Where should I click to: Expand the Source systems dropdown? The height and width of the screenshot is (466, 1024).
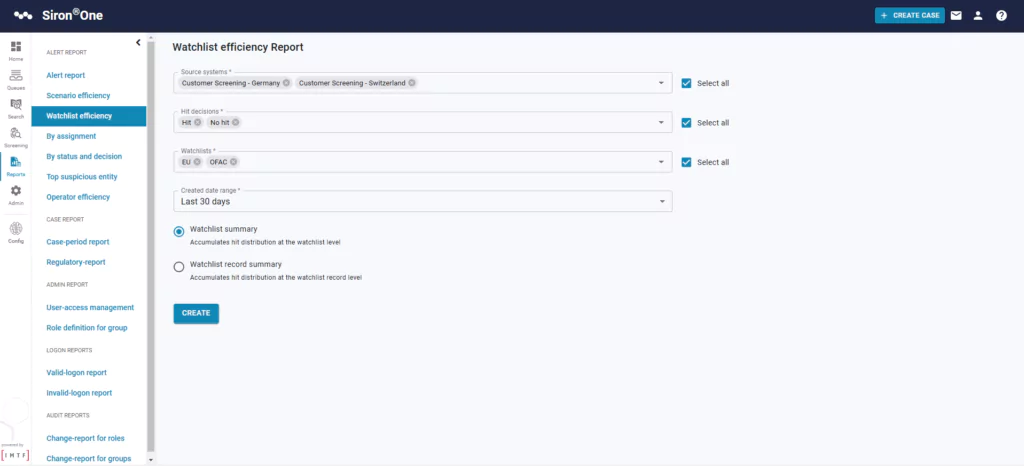coord(662,83)
